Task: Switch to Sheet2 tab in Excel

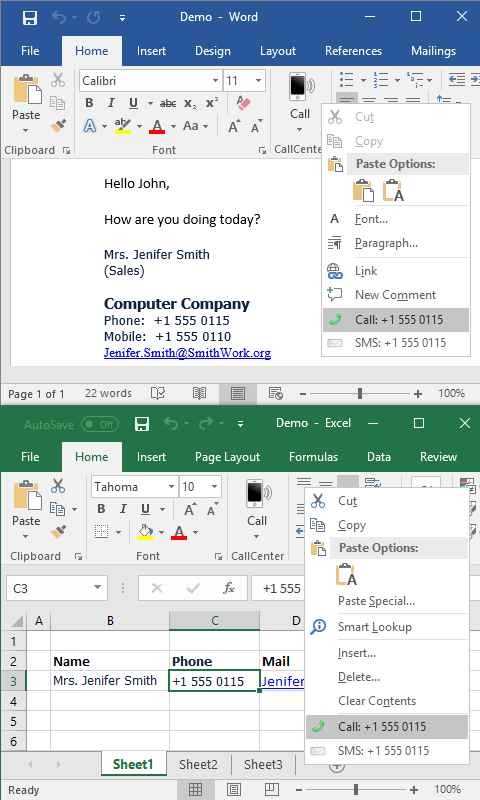Action: (x=198, y=764)
